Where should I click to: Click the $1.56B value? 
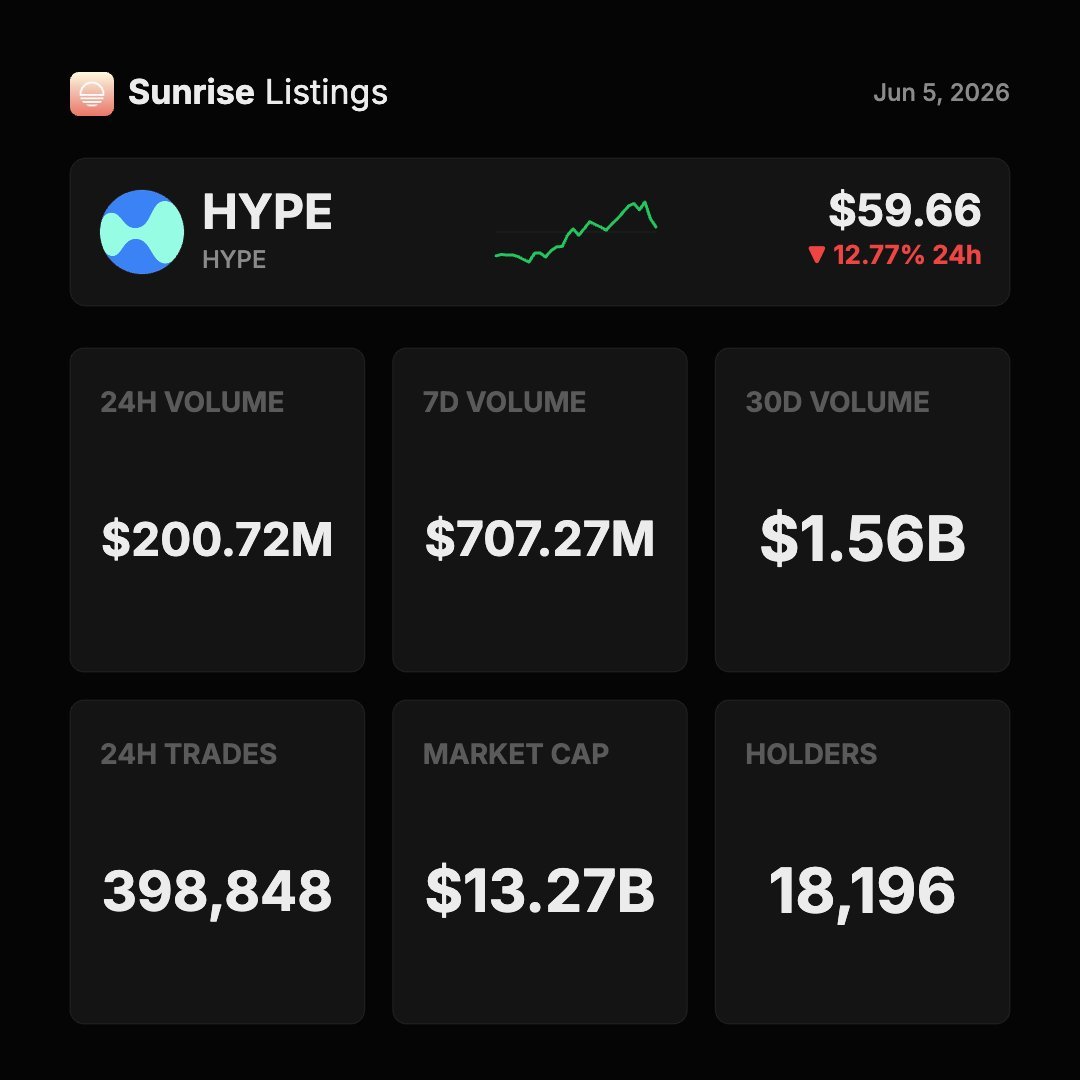pyautogui.click(x=862, y=538)
